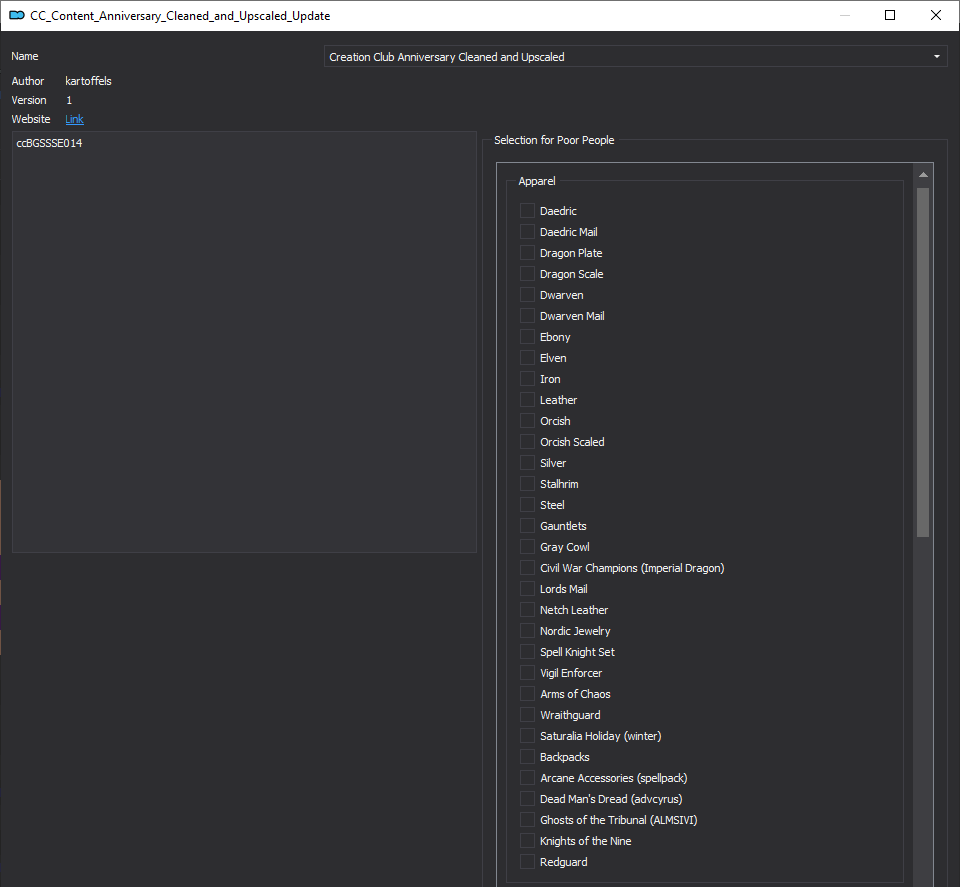This screenshot has height=887, width=960.
Task: Click the ccBGSSSE014 description text
Action: (49, 143)
